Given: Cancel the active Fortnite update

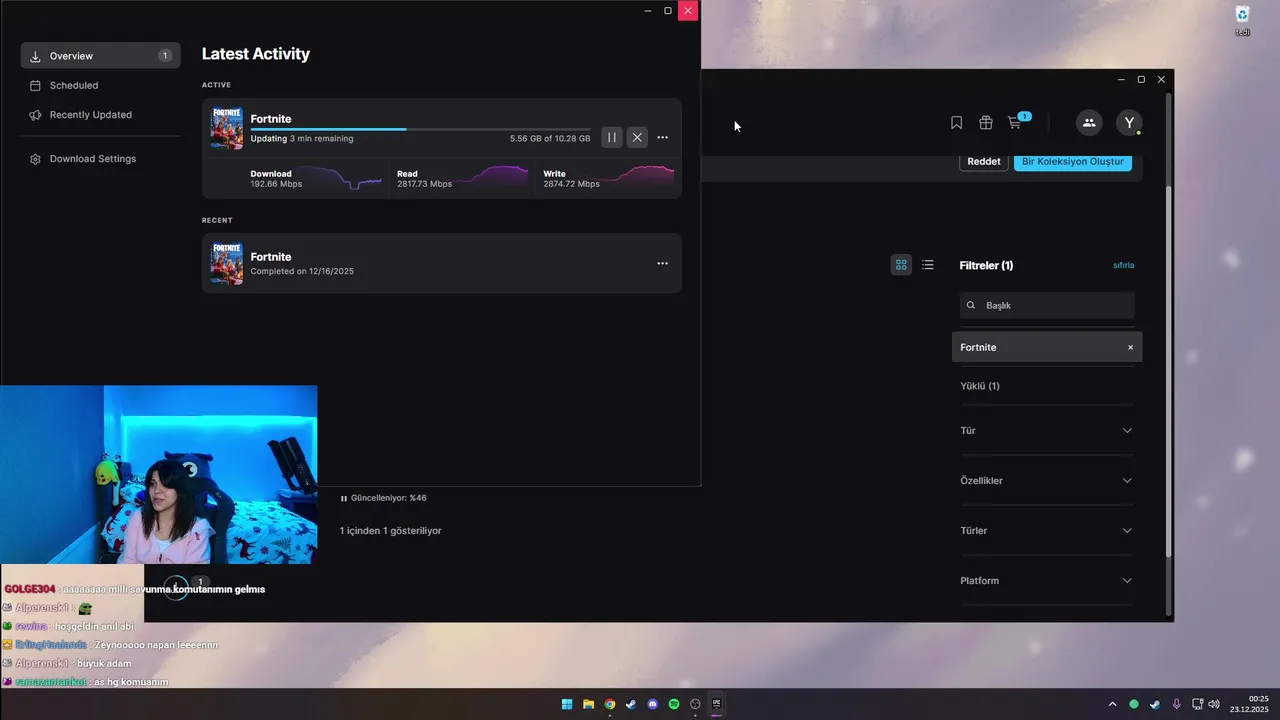Looking at the screenshot, I should tap(637, 137).
